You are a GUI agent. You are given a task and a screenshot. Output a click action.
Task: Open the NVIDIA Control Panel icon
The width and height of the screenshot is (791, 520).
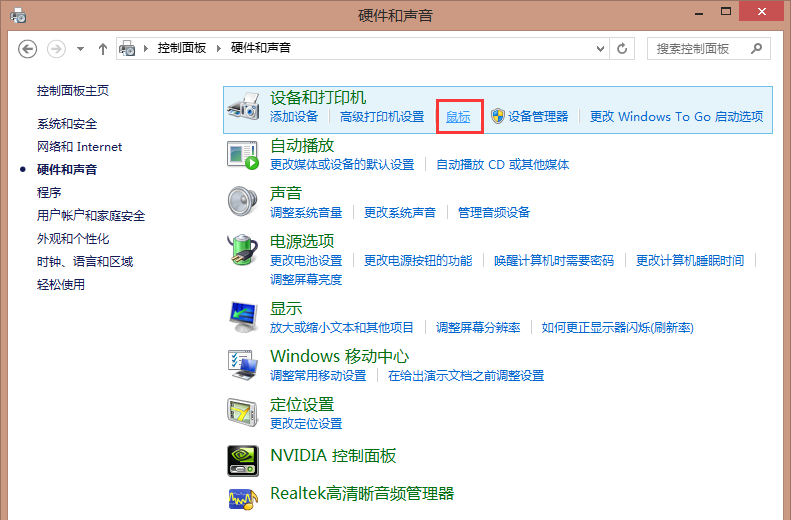(x=244, y=457)
